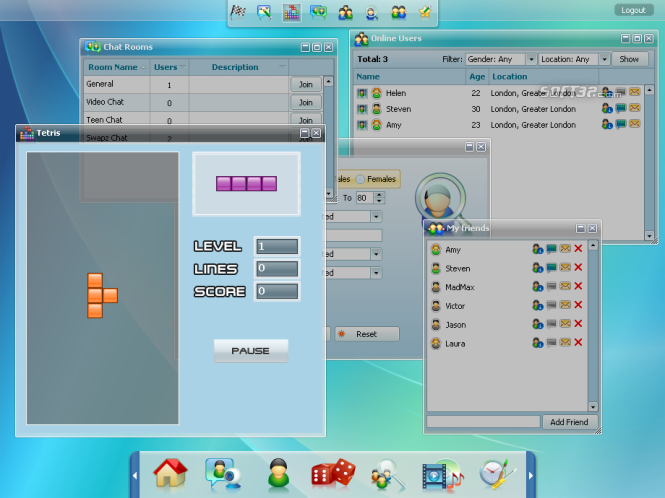Image resolution: width=665 pixels, height=498 pixels.
Task: Click the webcam icon beside Helen in Online Users
Action: (362, 93)
